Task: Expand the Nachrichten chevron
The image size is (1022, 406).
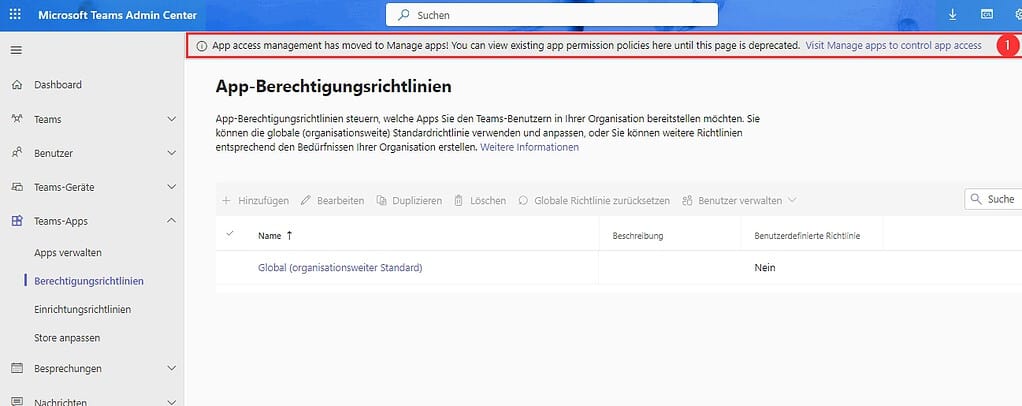Action: point(171,402)
